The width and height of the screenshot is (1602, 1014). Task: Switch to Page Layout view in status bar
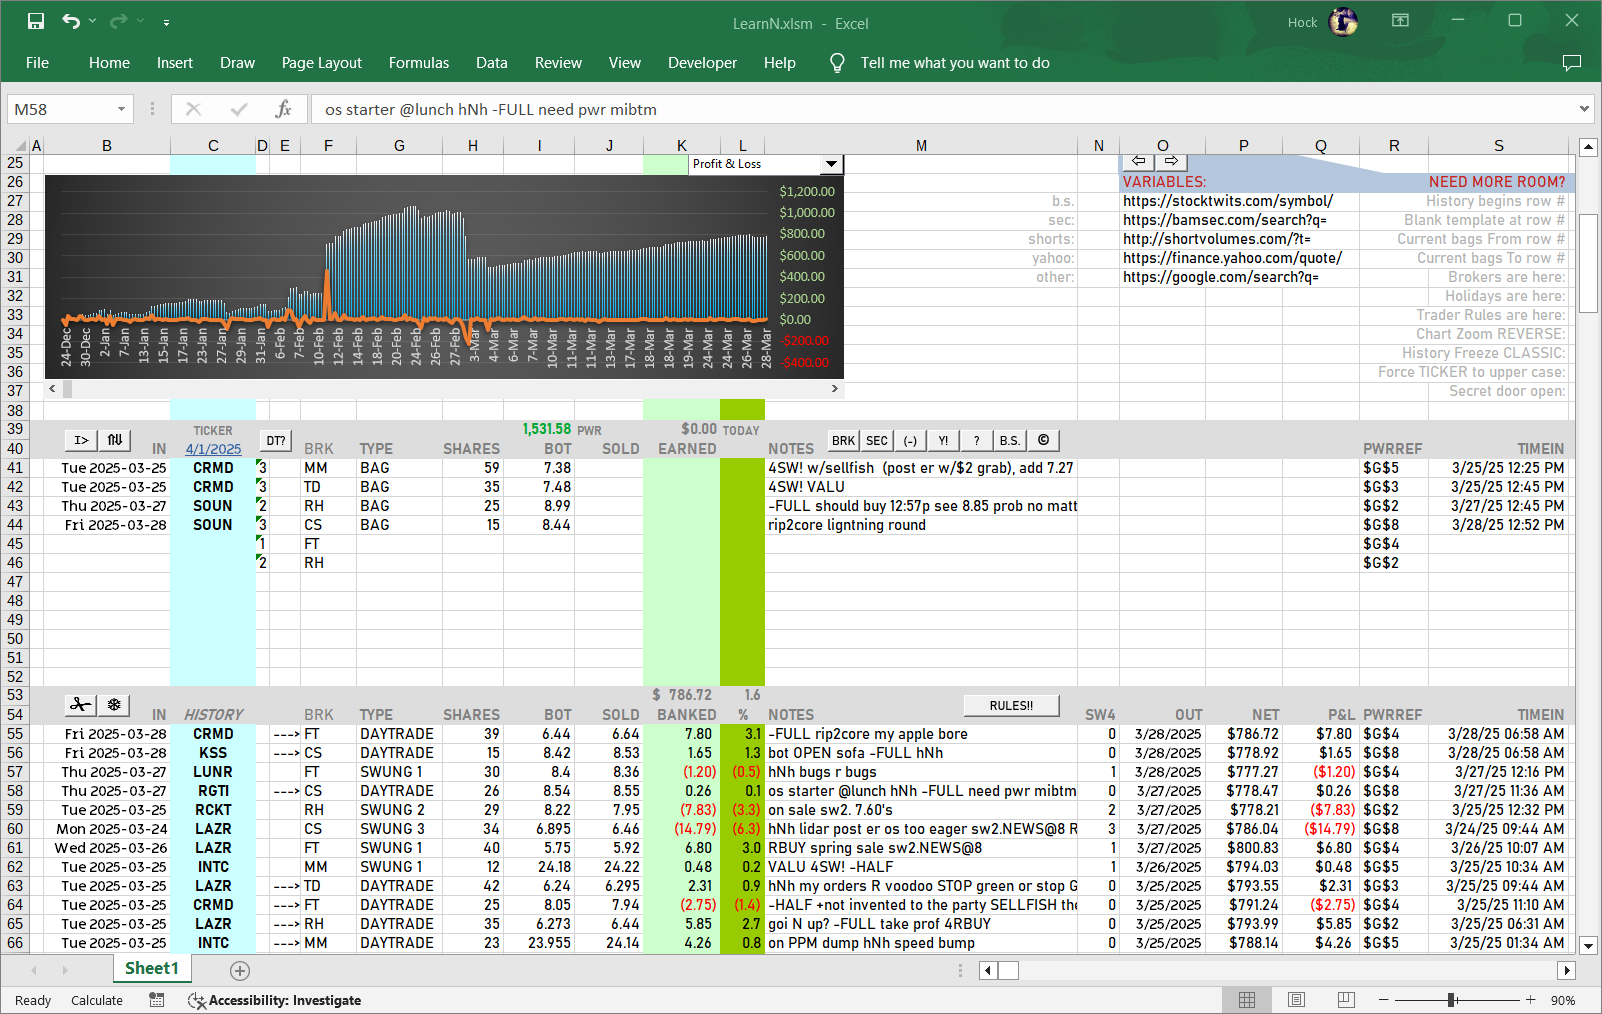click(x=1296, y=1000)
